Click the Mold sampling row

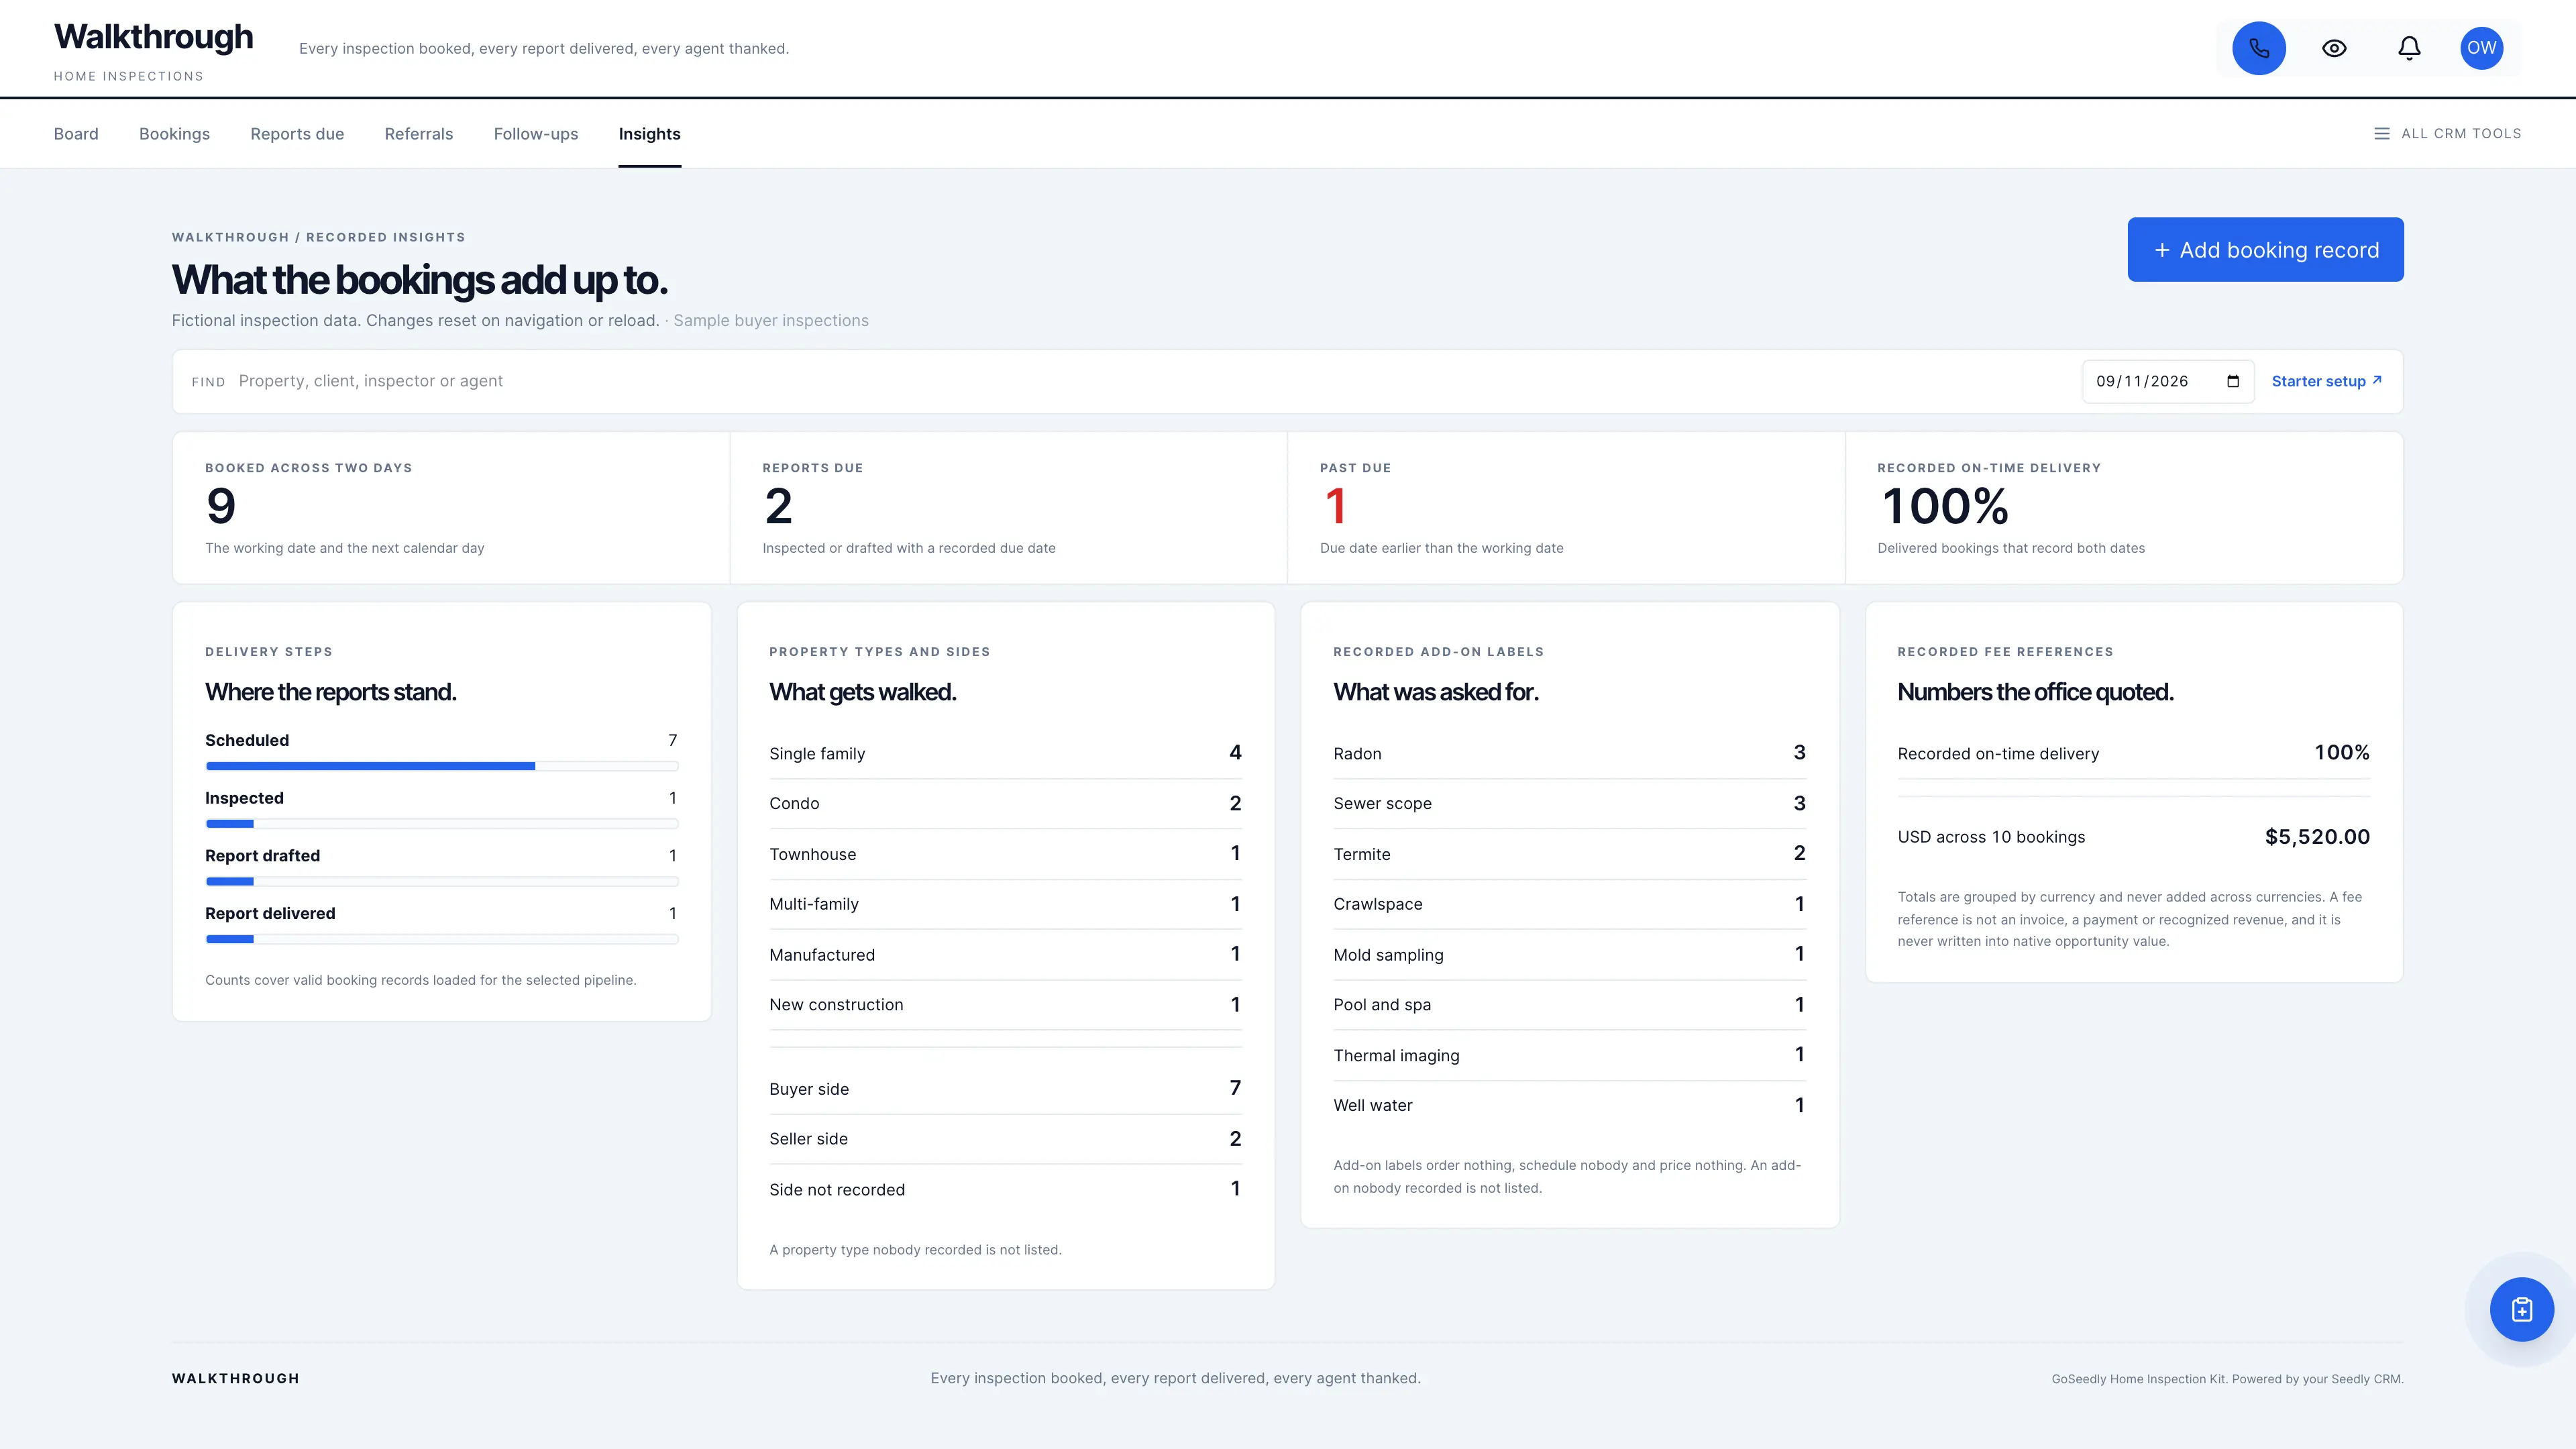(1569, 955)
